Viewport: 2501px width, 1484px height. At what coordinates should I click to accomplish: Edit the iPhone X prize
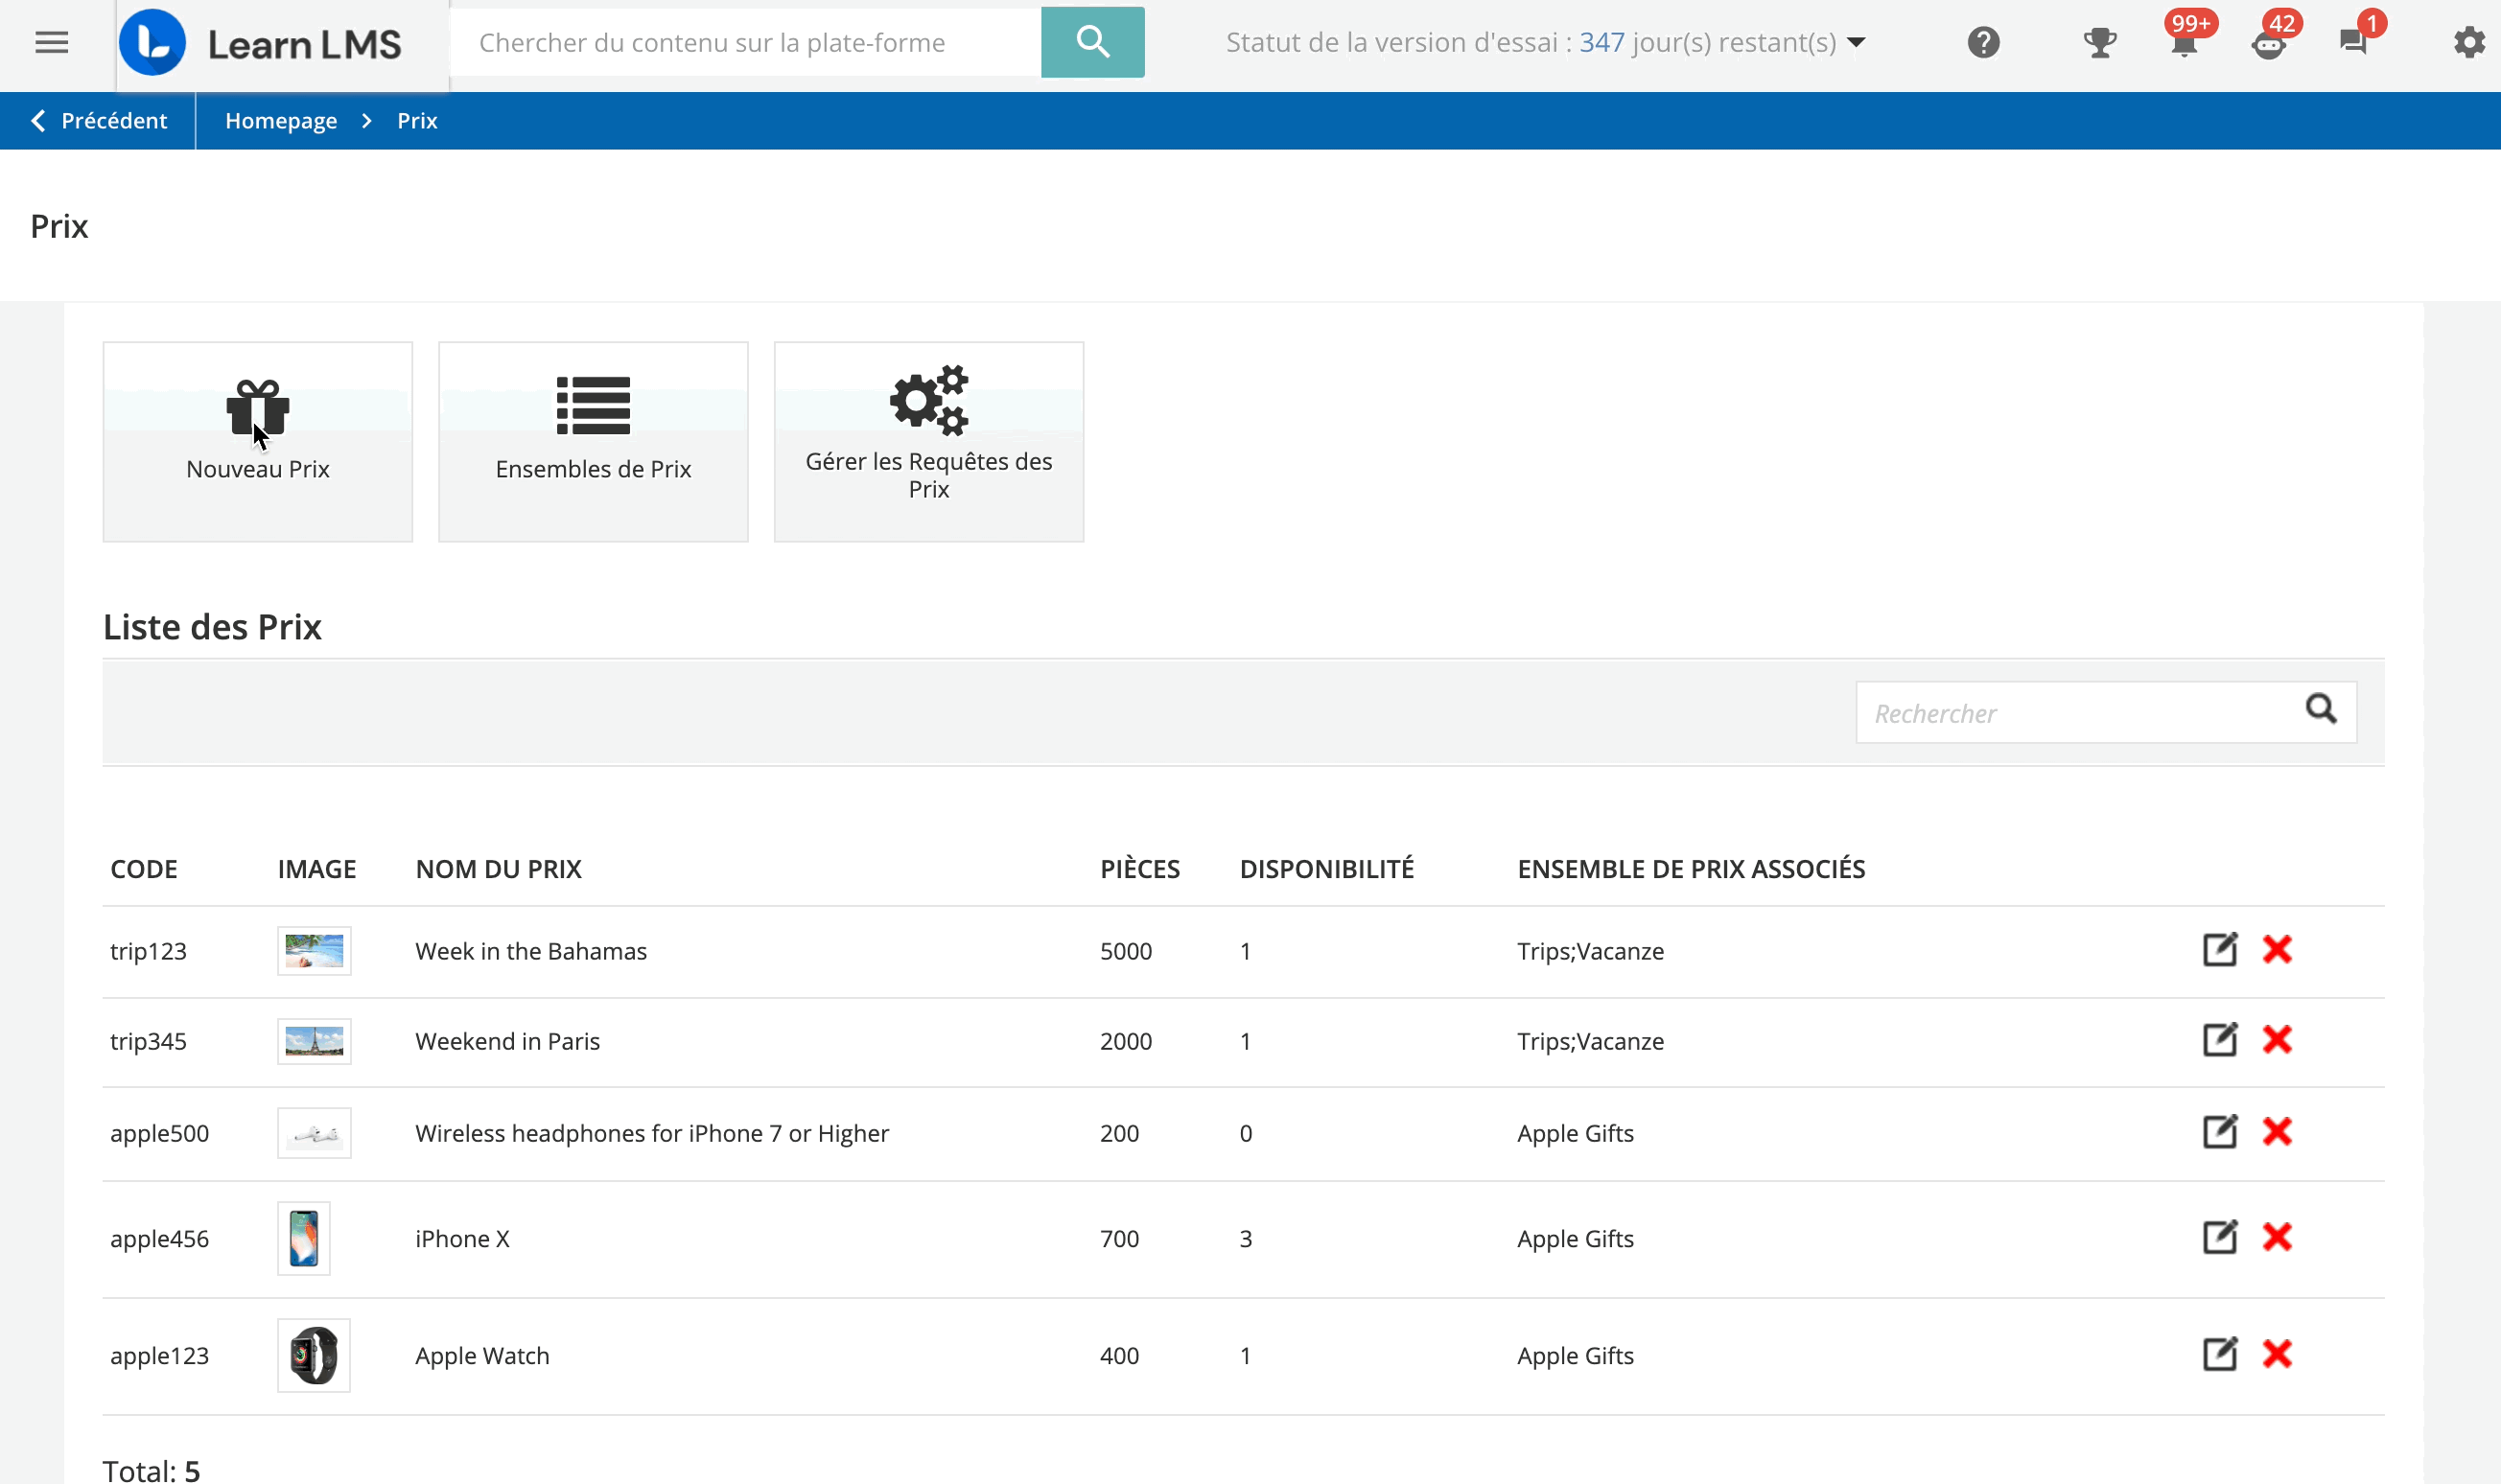click(2219, 1237)
